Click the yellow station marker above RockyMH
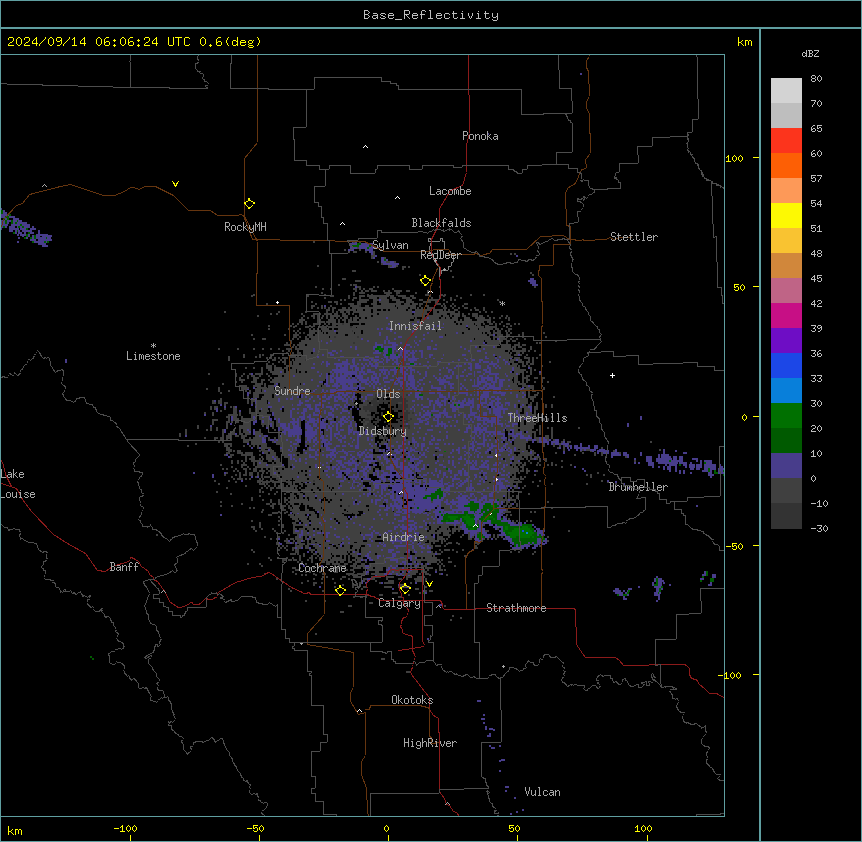The height and width of the screenshot is (842, 862). point(249,204)
